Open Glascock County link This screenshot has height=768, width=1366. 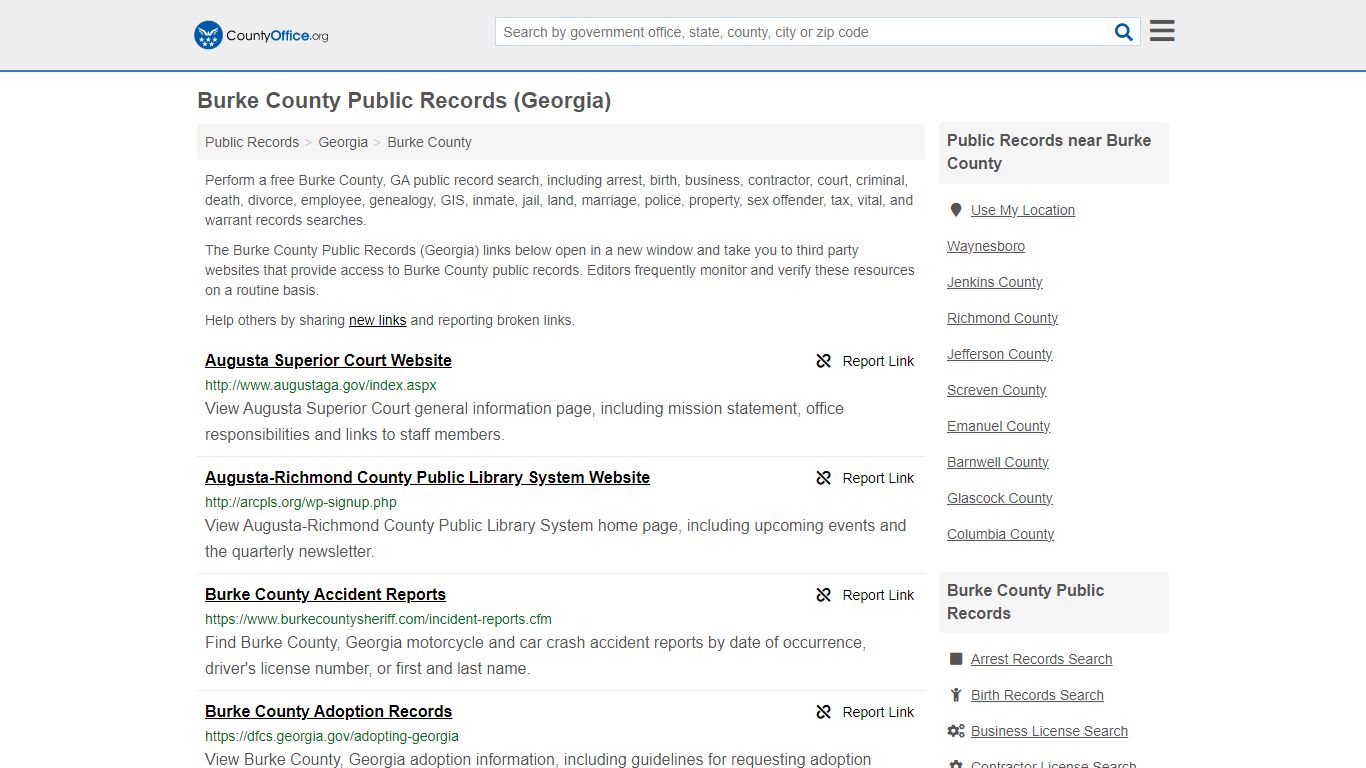coord(1000,498)
